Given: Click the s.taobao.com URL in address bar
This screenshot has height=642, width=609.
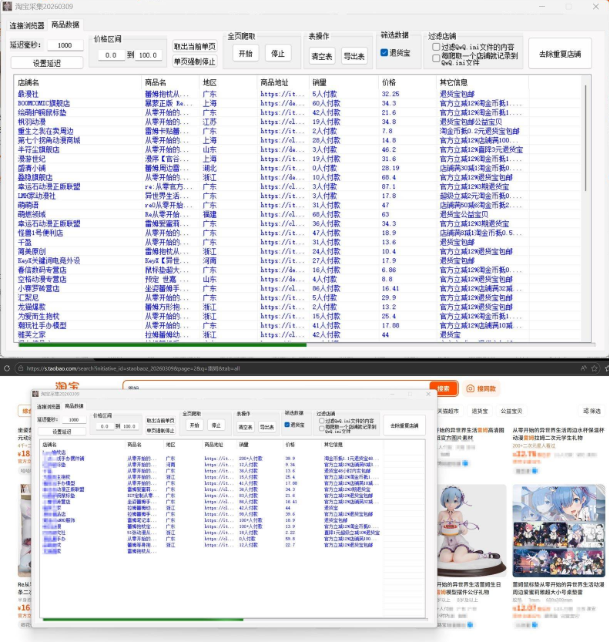Looking at the screenshot, I should coord(133,368).
